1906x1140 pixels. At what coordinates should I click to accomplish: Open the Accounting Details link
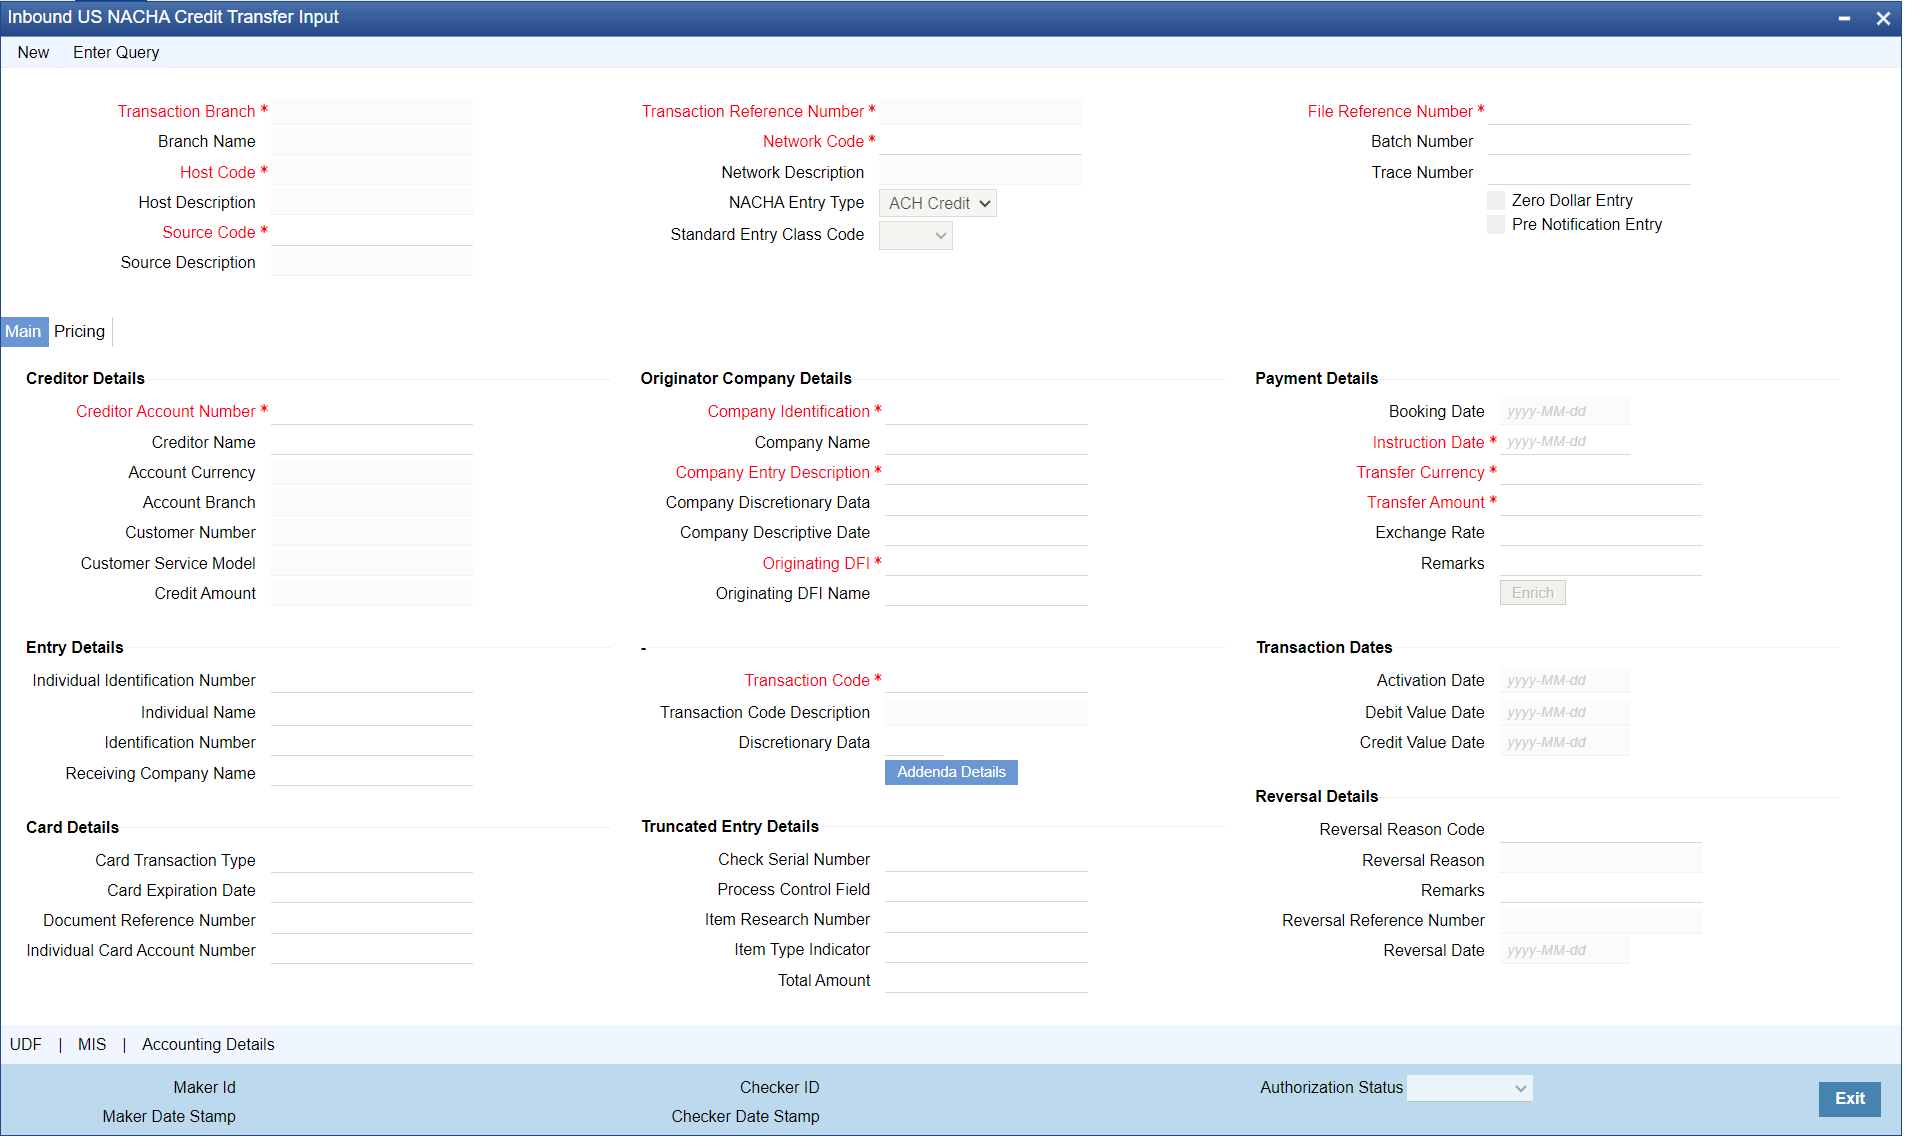[208, 1045]
